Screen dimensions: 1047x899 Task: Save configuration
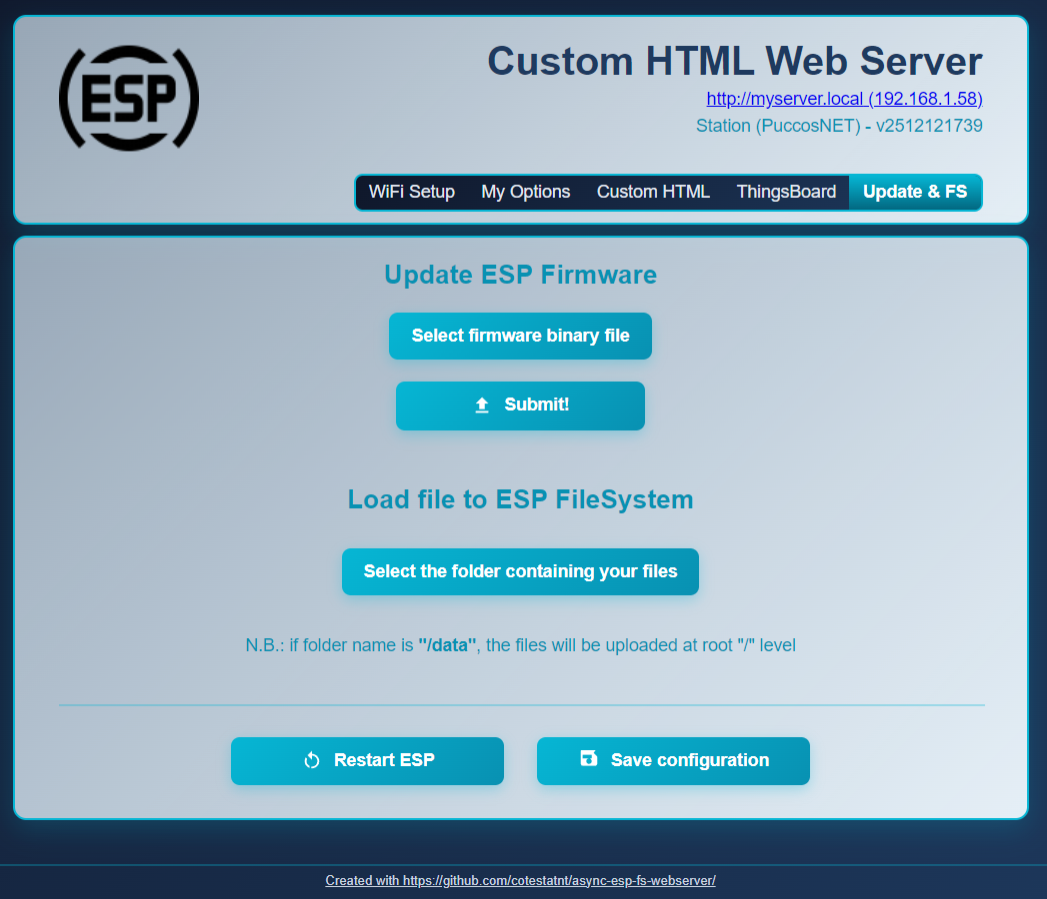point(673,761)
